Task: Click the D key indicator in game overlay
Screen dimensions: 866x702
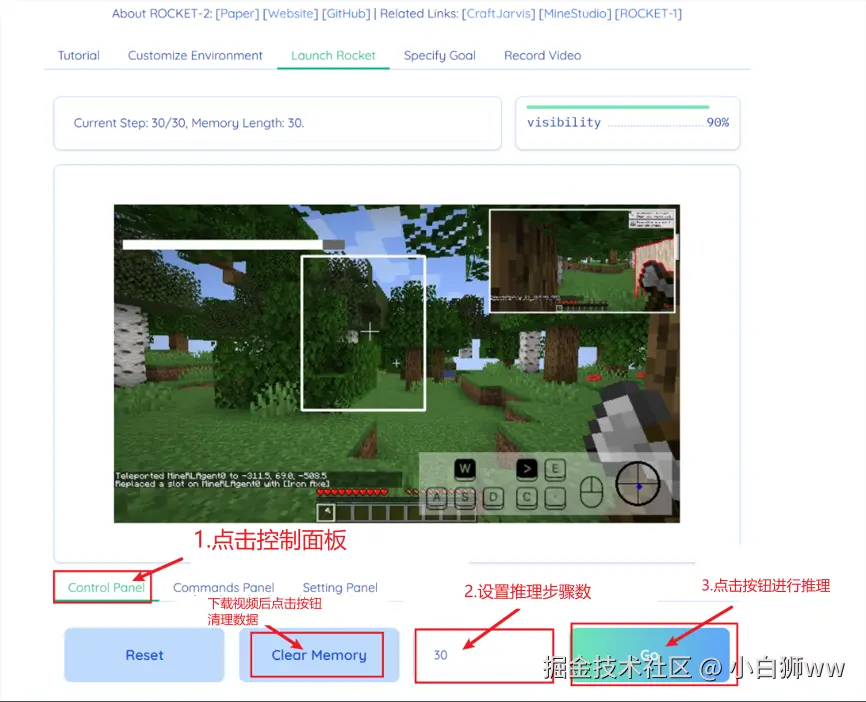Action: (493, 498)
